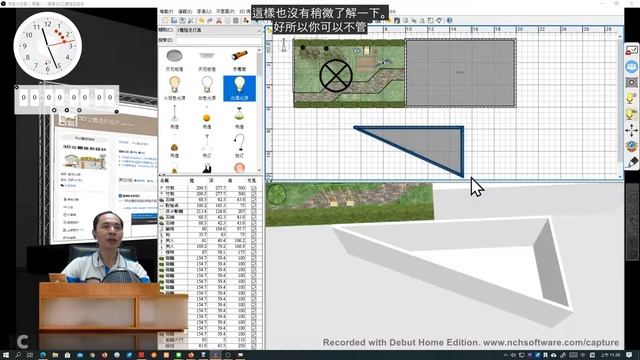
Task: Click the taskbar search magnifier icon
Action: [x=18, y=355]
